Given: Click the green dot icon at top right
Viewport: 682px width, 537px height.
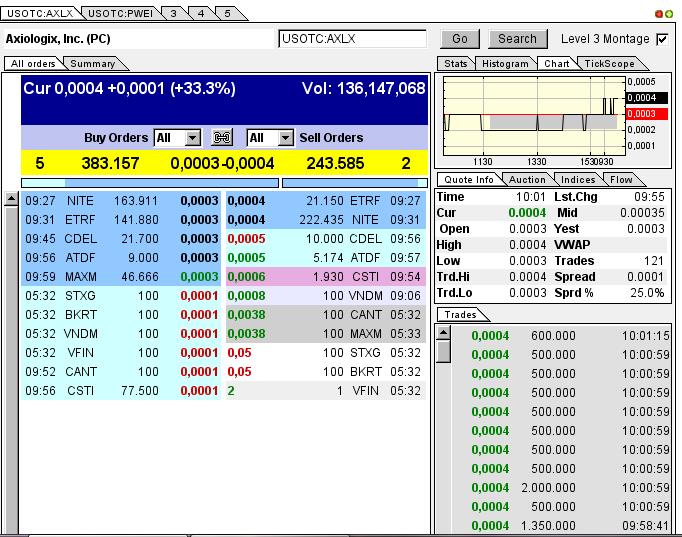Looking at the screenshot, I should pos(668,13).
